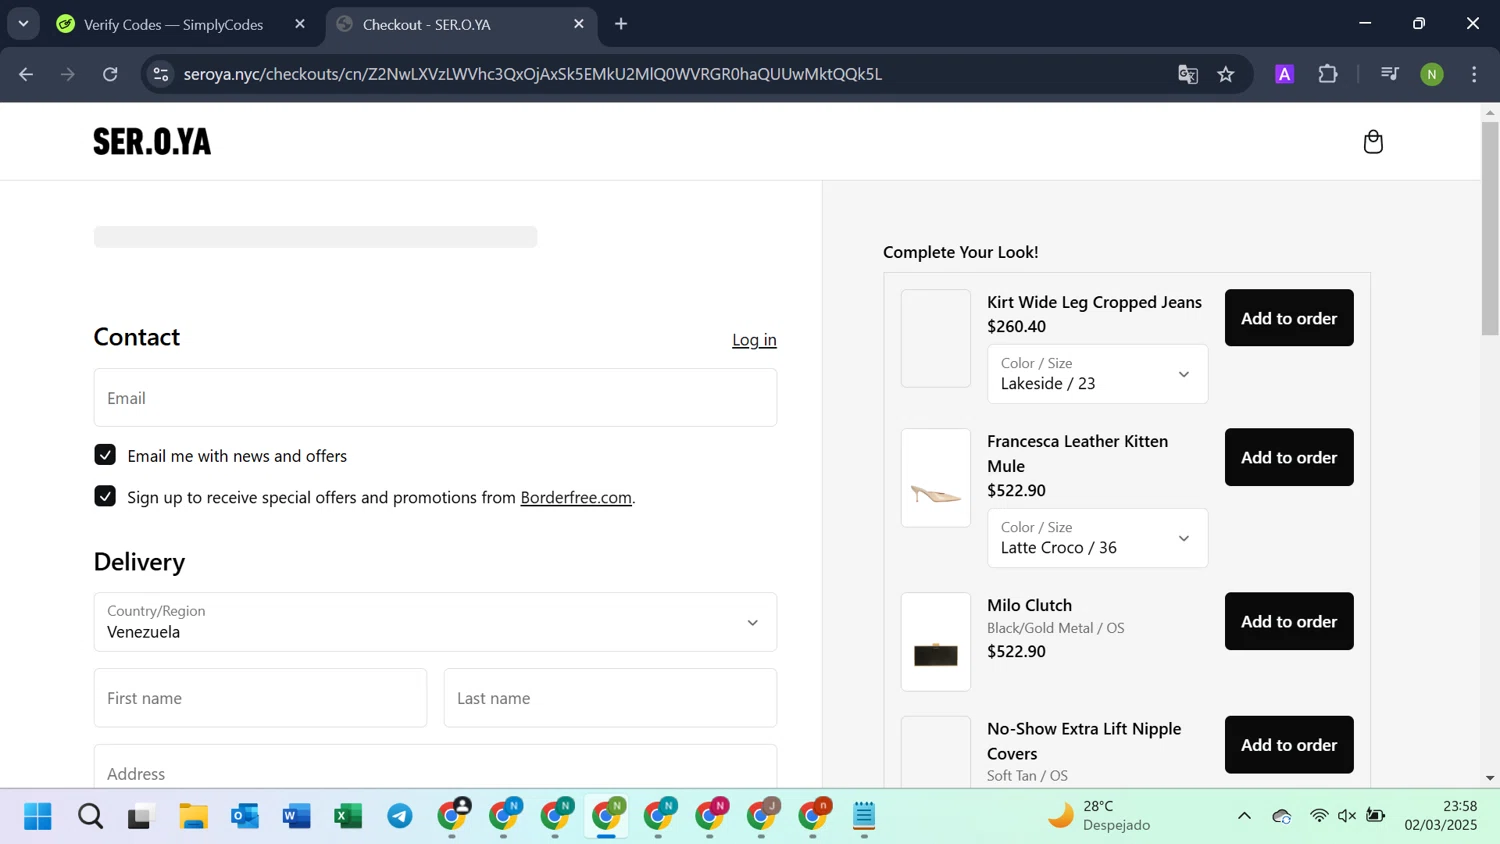Click the muted volume tray icon
The image size is (1500, 844).
[1347, 816]
